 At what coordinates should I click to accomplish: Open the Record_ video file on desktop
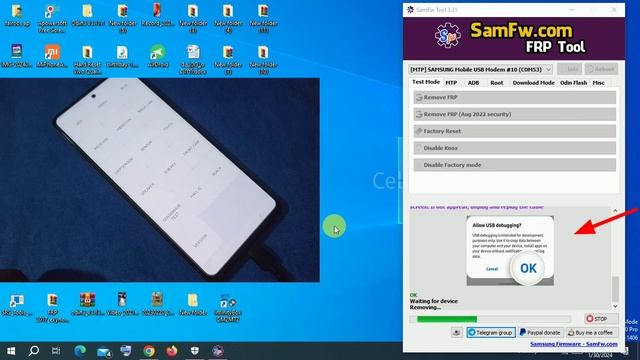pos(158,15)
